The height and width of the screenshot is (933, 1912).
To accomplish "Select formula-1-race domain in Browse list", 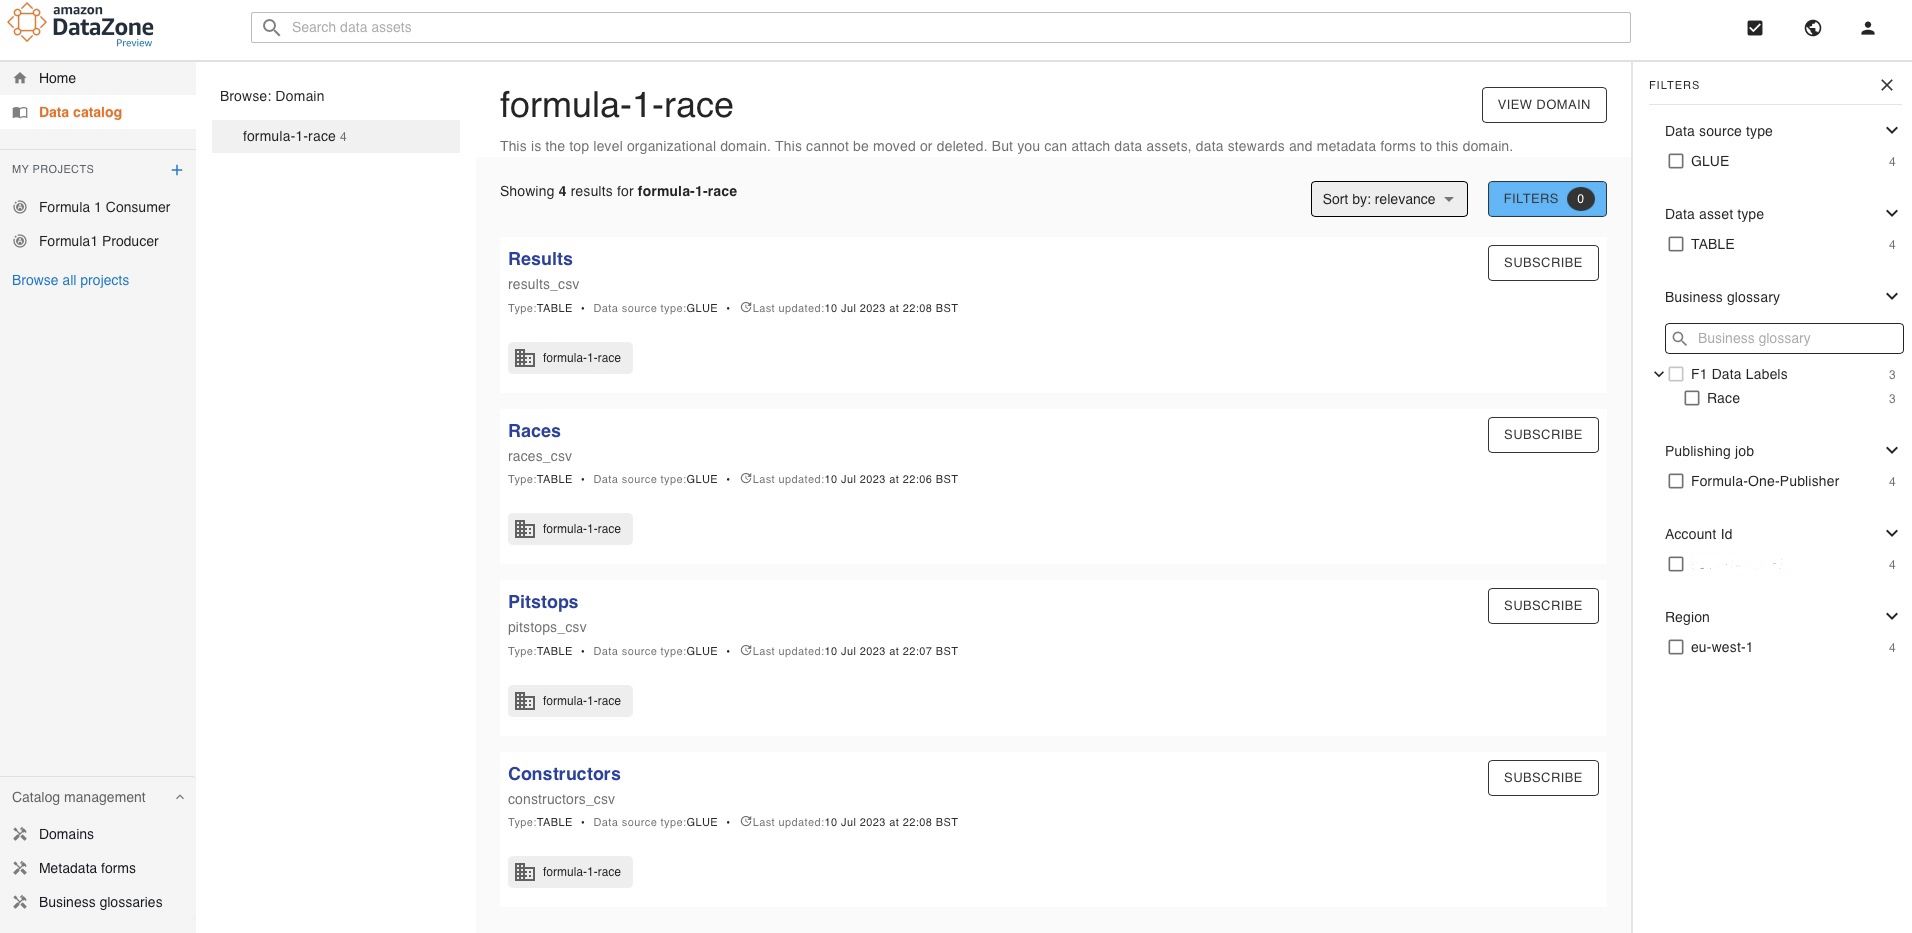I will click(336, 136).
